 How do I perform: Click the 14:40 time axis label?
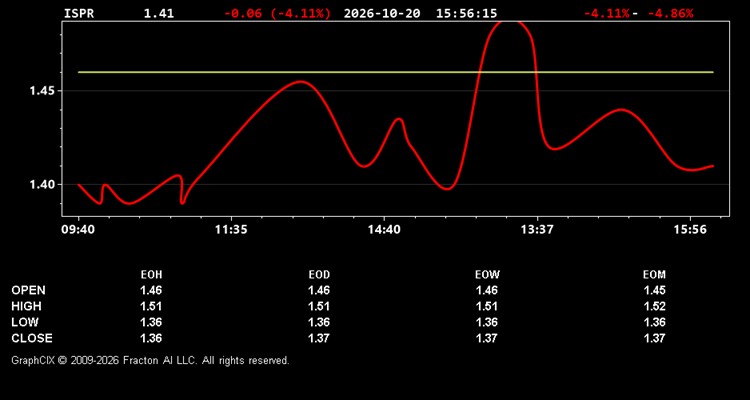pos(384,230)
